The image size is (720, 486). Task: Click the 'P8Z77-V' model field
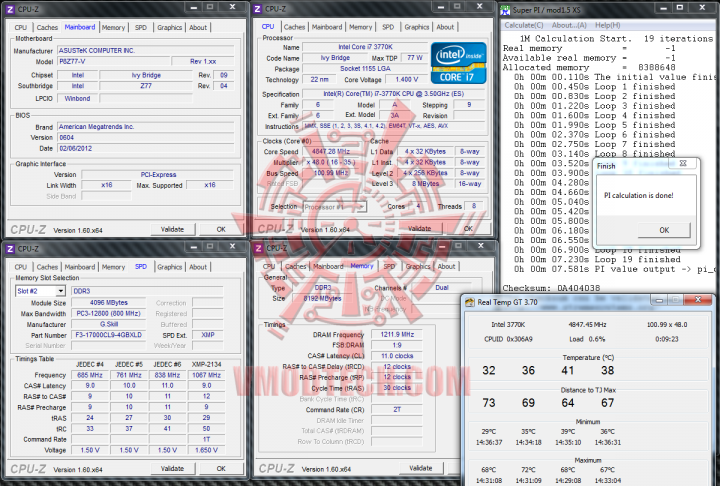pos(113,61)
